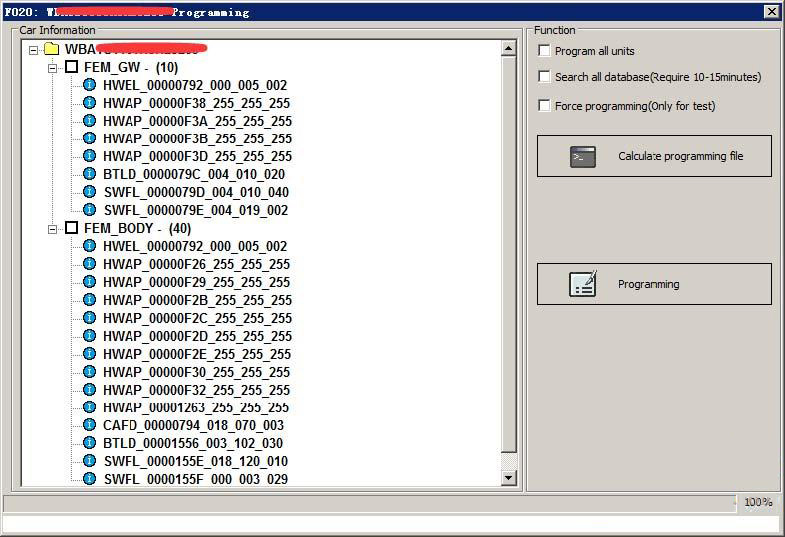Image resolution: width=785 pixels, height=537 pixels.
Task: Click info icon next to HWAP_00000F38_255_255_255
Action: [89, 103]
